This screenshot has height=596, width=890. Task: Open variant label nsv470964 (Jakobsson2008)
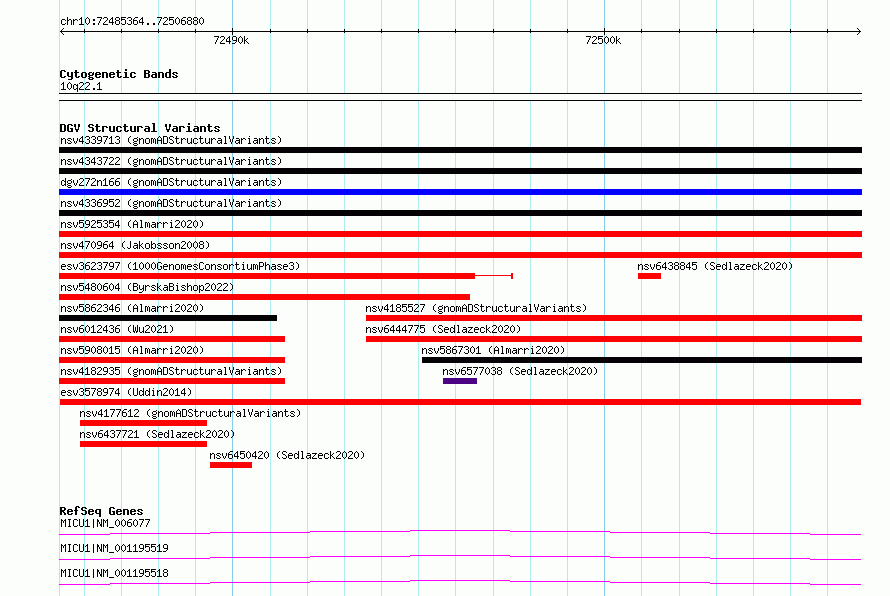[x=135, y=245]
